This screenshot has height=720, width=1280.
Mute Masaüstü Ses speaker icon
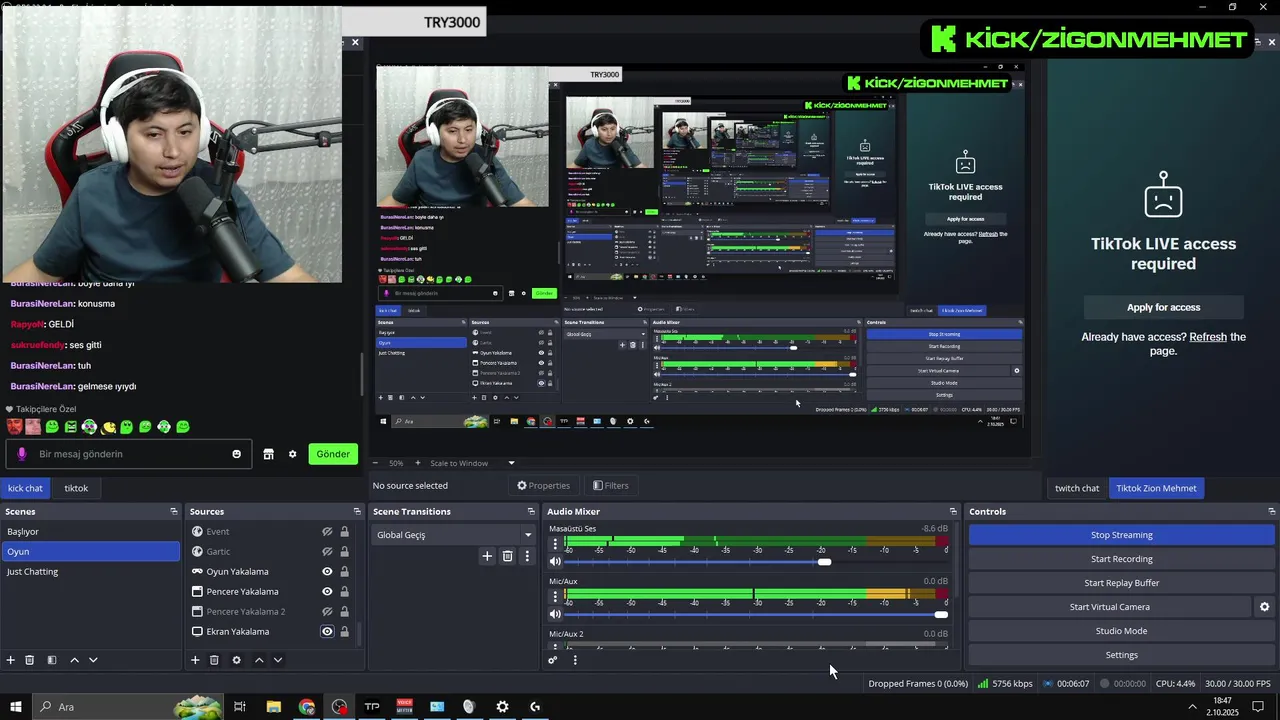[555, 562]
